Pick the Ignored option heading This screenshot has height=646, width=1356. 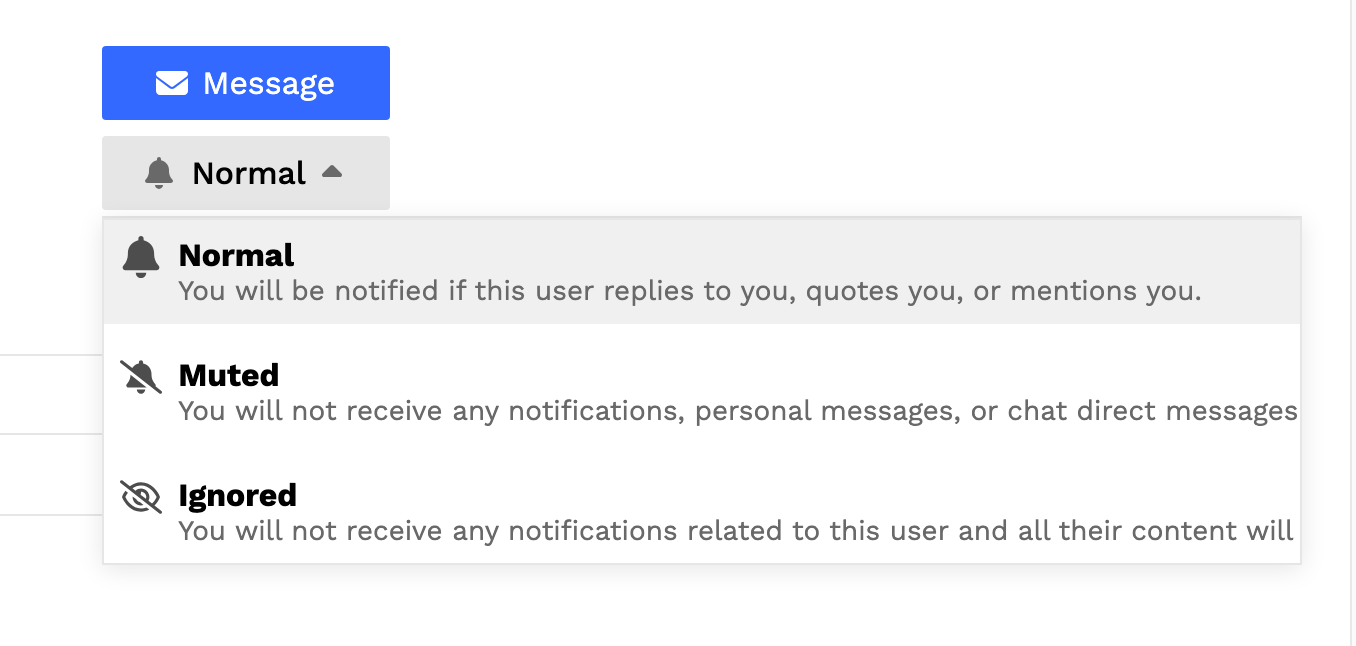pos(237,495)
